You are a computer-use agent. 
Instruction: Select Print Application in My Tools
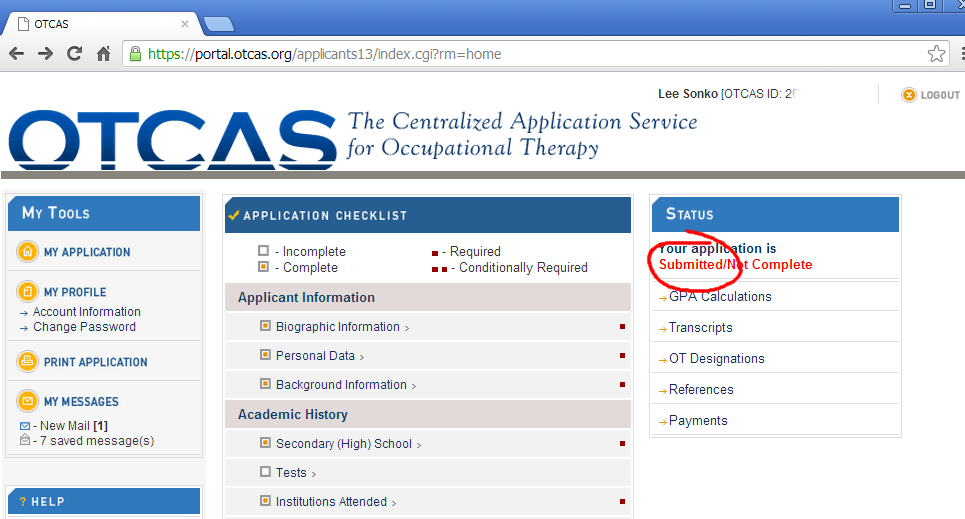[95, 362]
